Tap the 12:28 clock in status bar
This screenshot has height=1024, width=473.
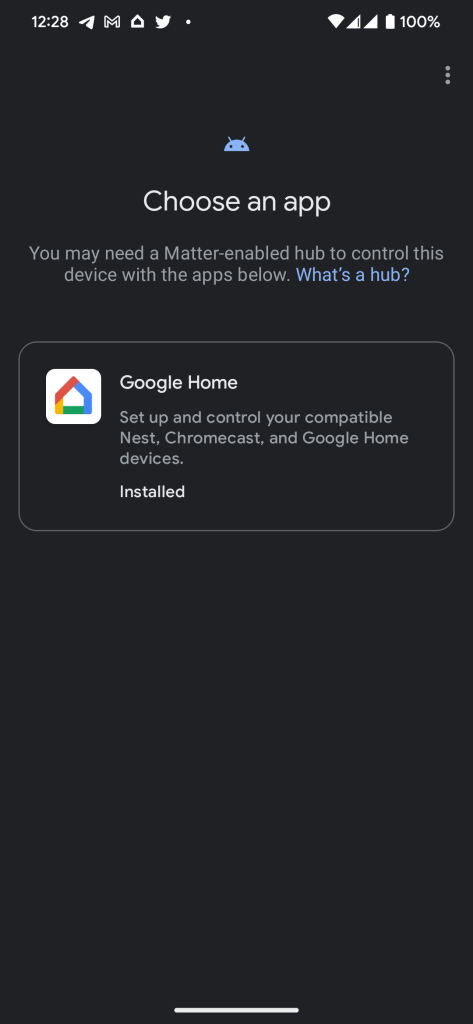(50, 22)
